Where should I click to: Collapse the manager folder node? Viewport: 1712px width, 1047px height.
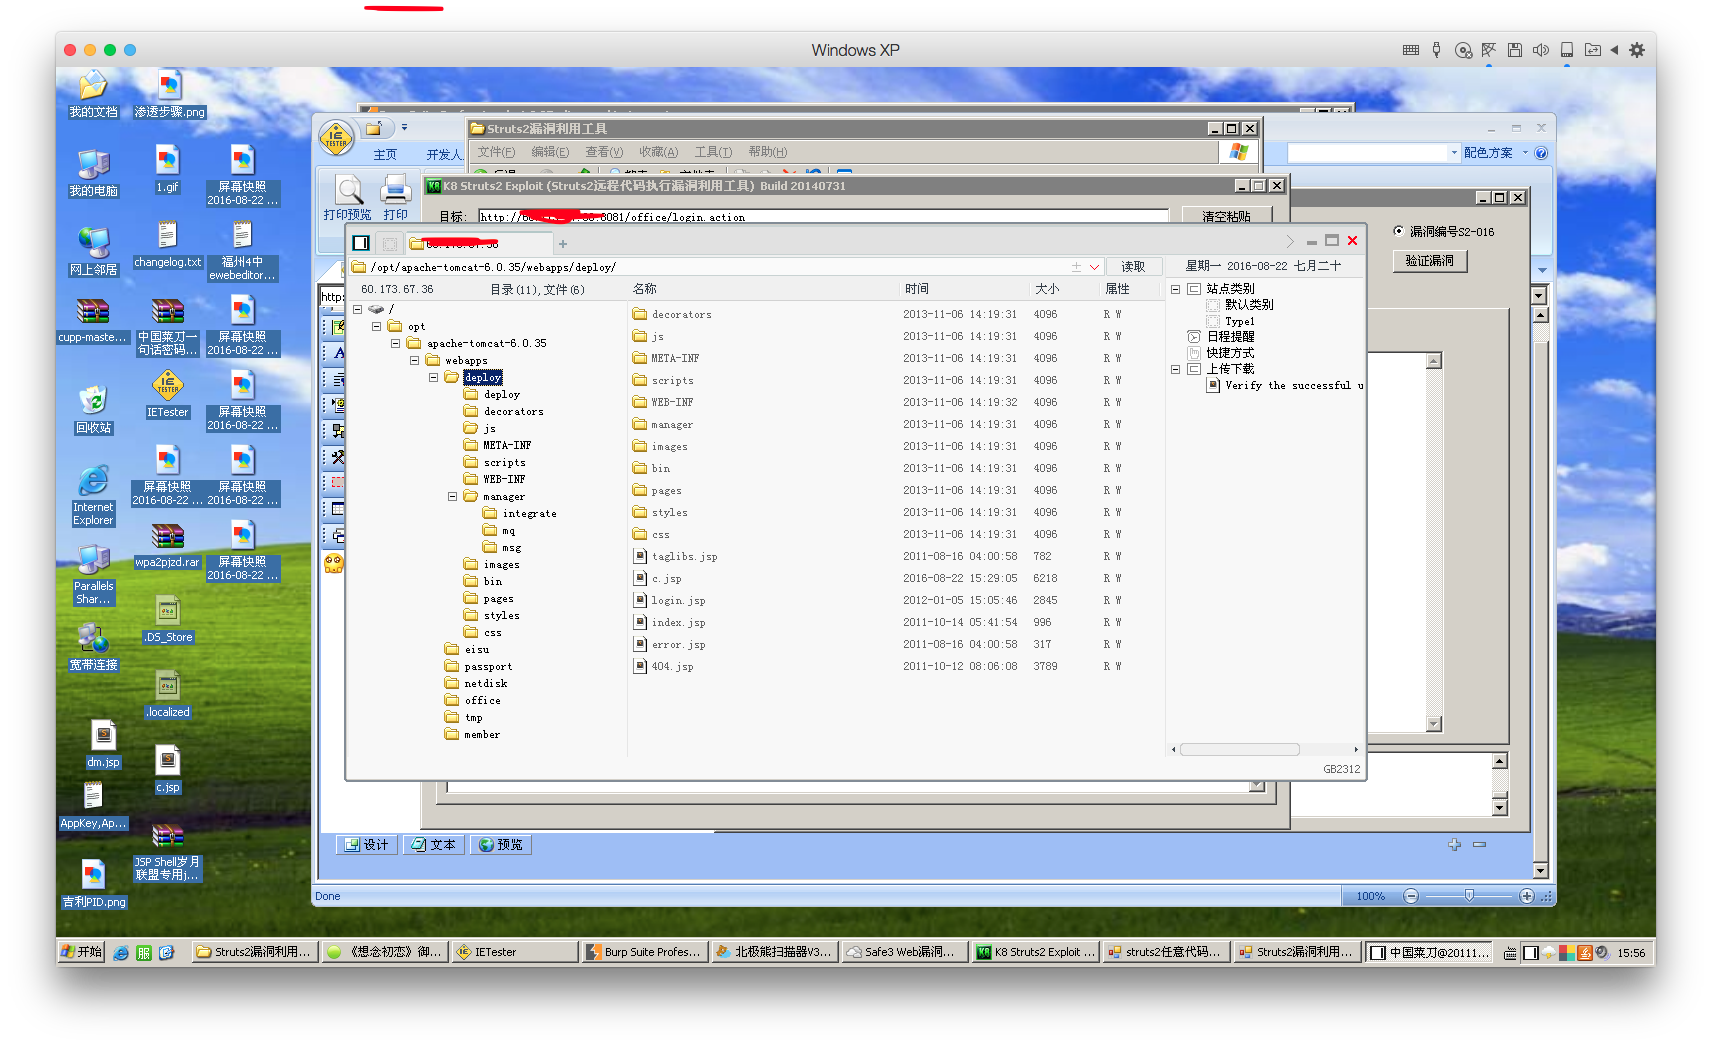pos(452,496)
